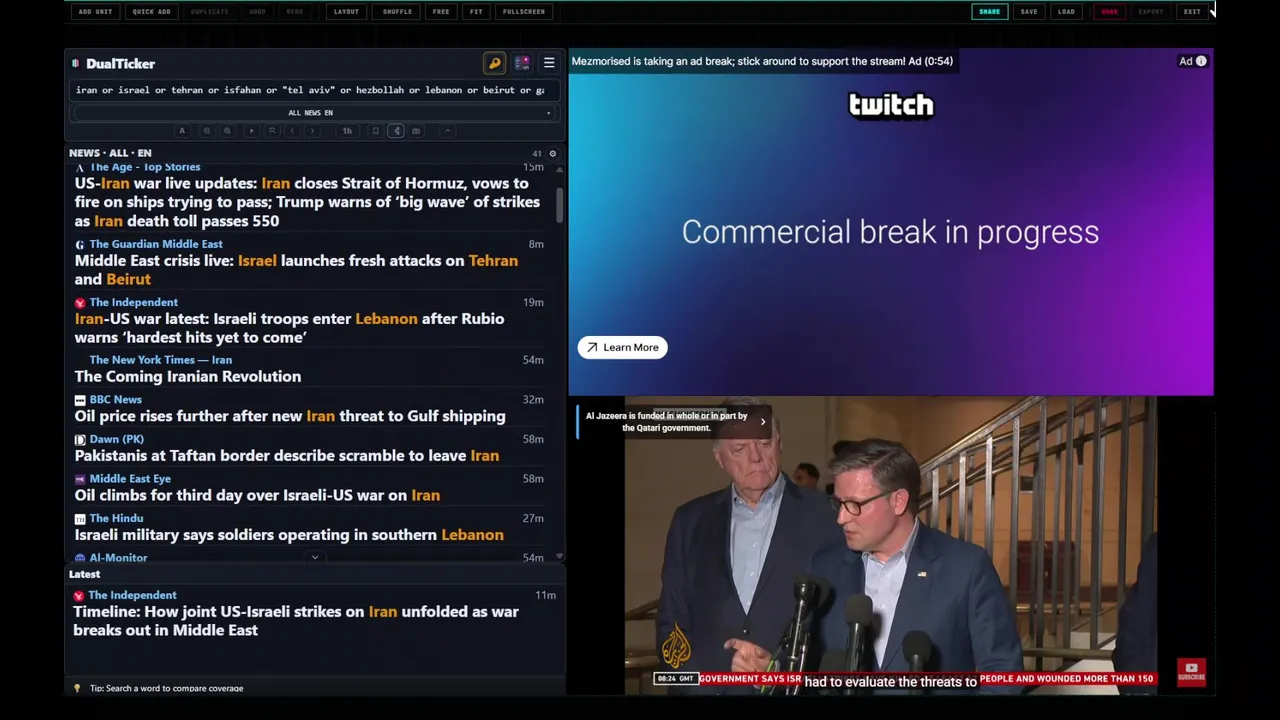Click the previous arrow icon in ticker toolbar

[291, 131]
